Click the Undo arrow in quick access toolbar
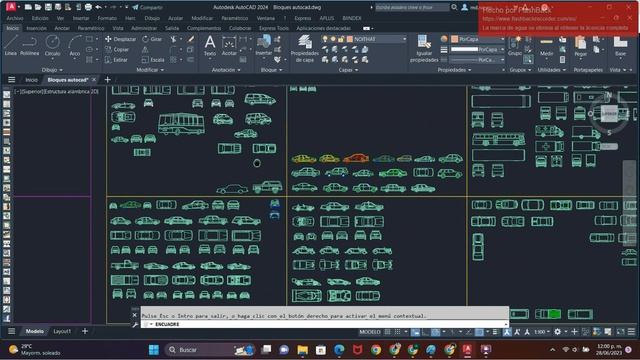 [98, 7]
